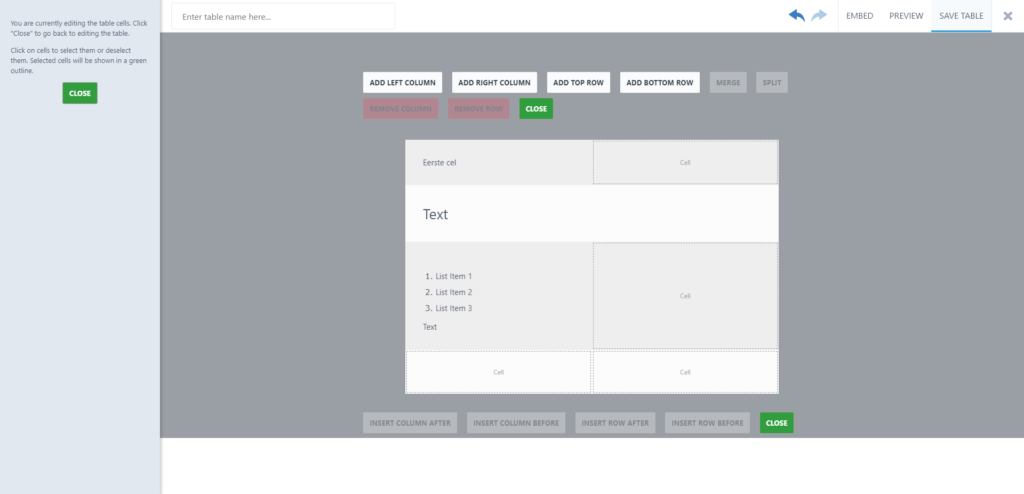Open the Preview tab
1024x494 pixels.
(906, 16)
